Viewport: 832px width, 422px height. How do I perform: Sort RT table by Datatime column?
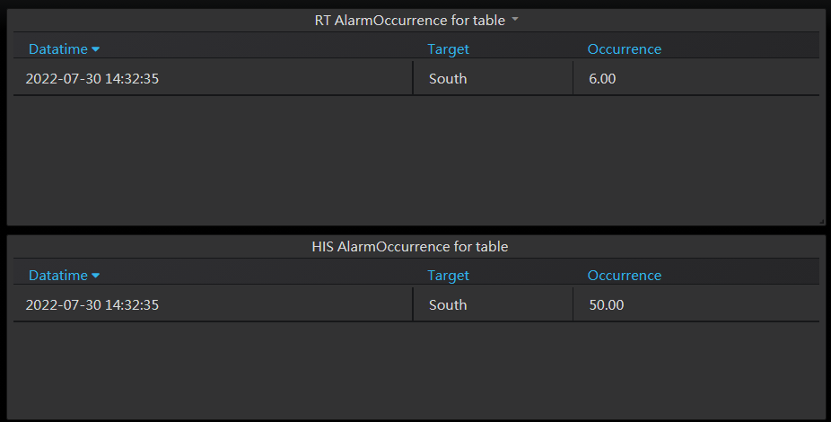click(x=58, y=49)
